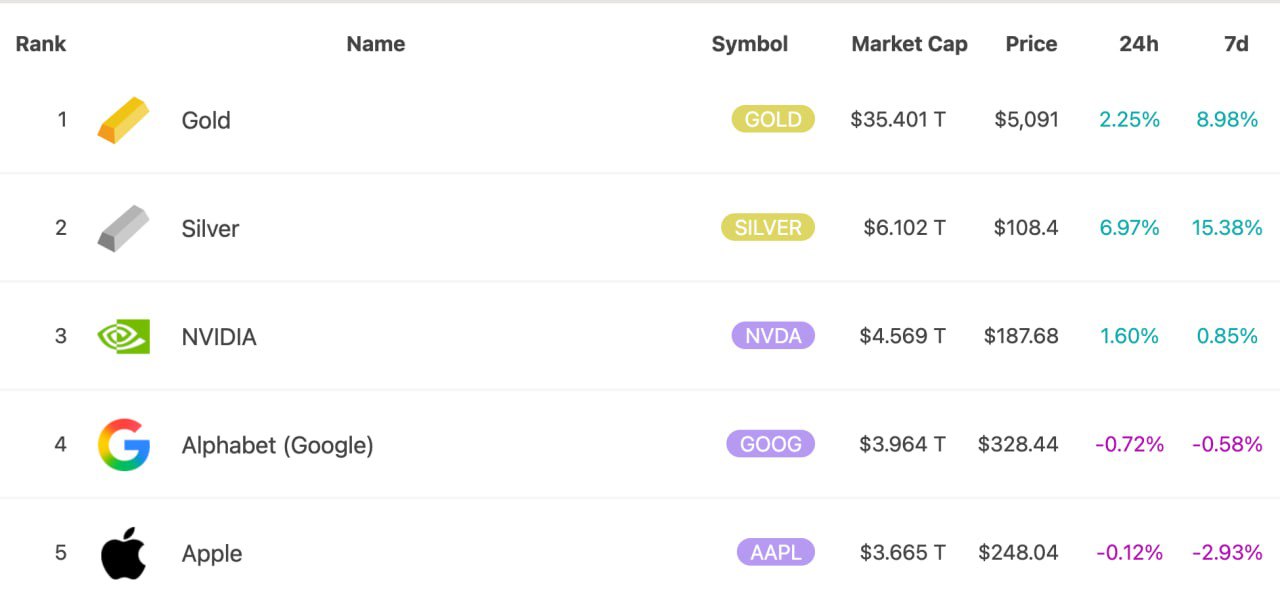Viewport: 1280px width, 605px height.
Task: Click the yellow GOLD symbol badge
Action: click(x=773, y=120)
